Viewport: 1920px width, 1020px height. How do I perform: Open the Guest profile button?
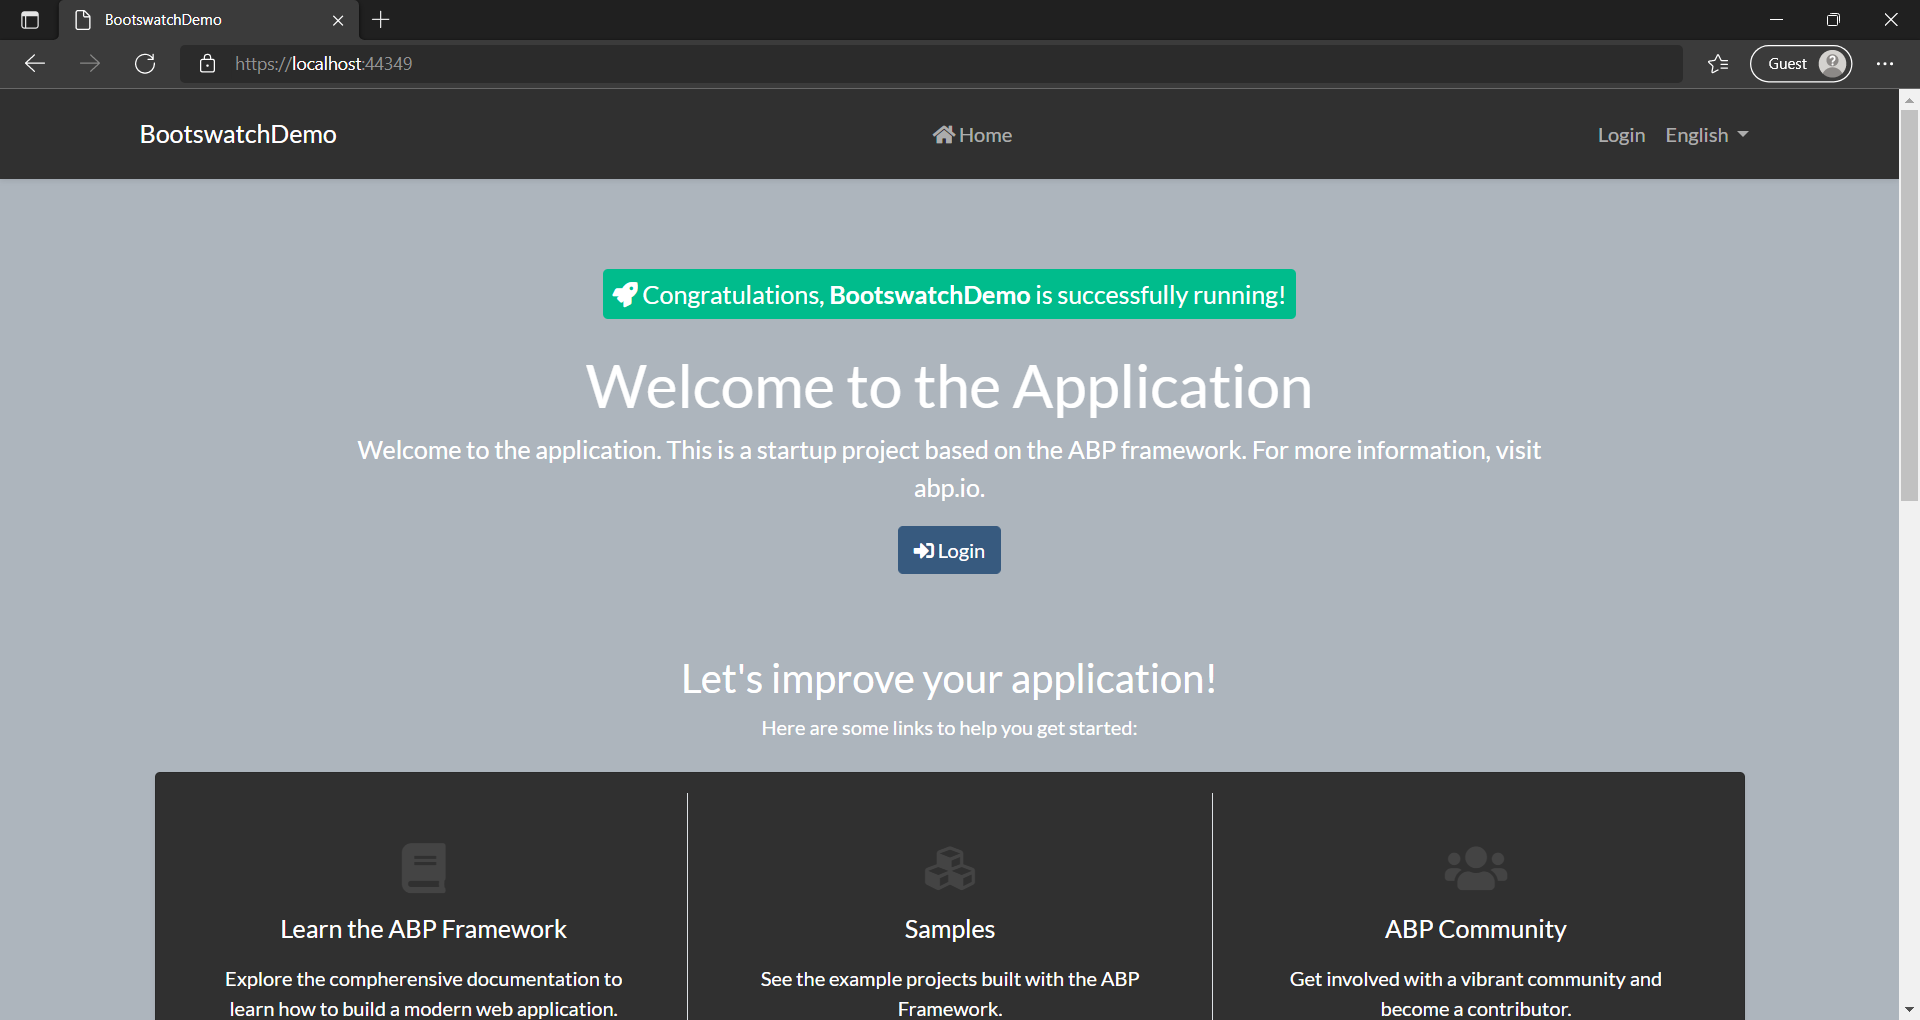point(1801,64)
